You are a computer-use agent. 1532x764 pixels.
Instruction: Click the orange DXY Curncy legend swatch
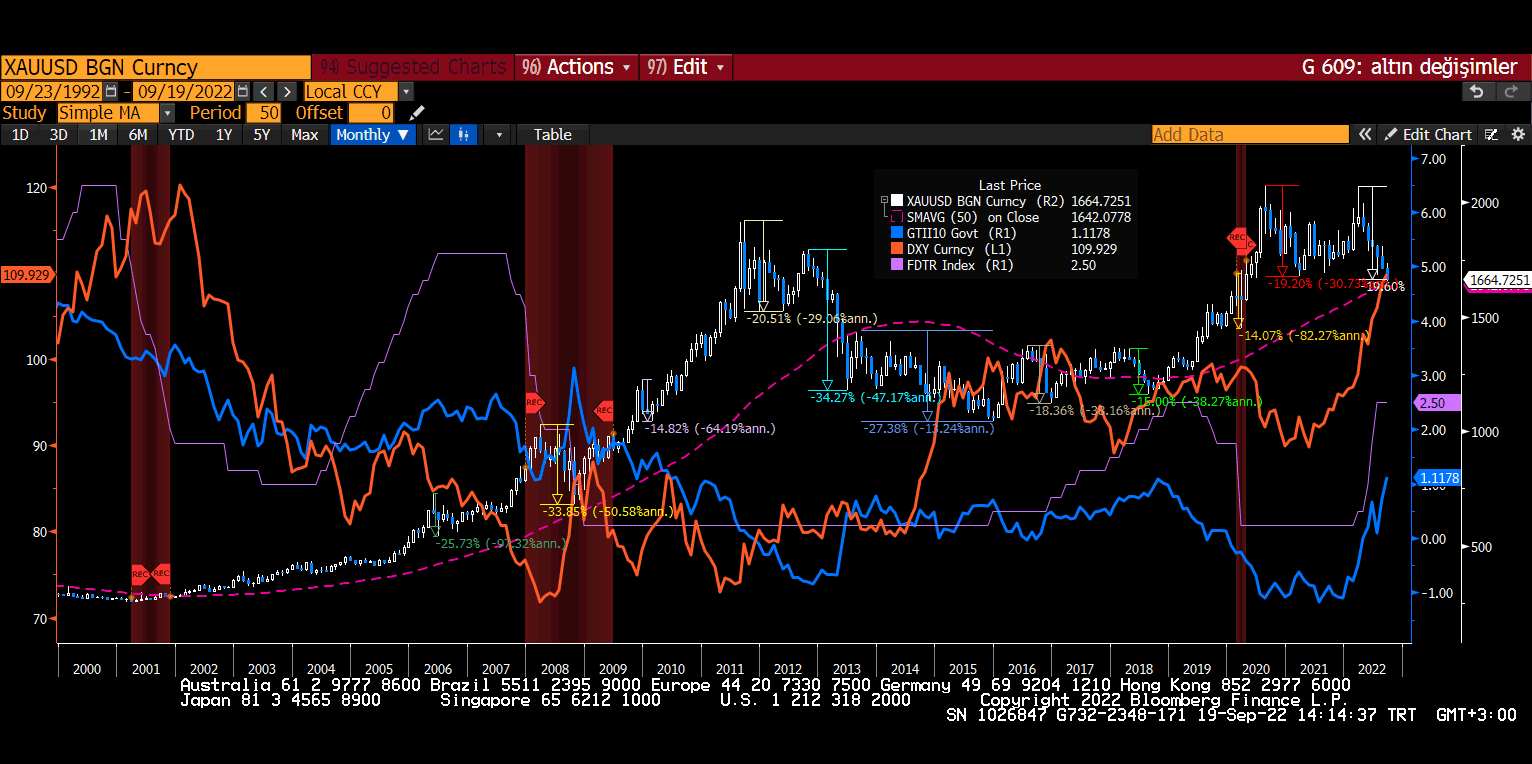click(897, 249)
